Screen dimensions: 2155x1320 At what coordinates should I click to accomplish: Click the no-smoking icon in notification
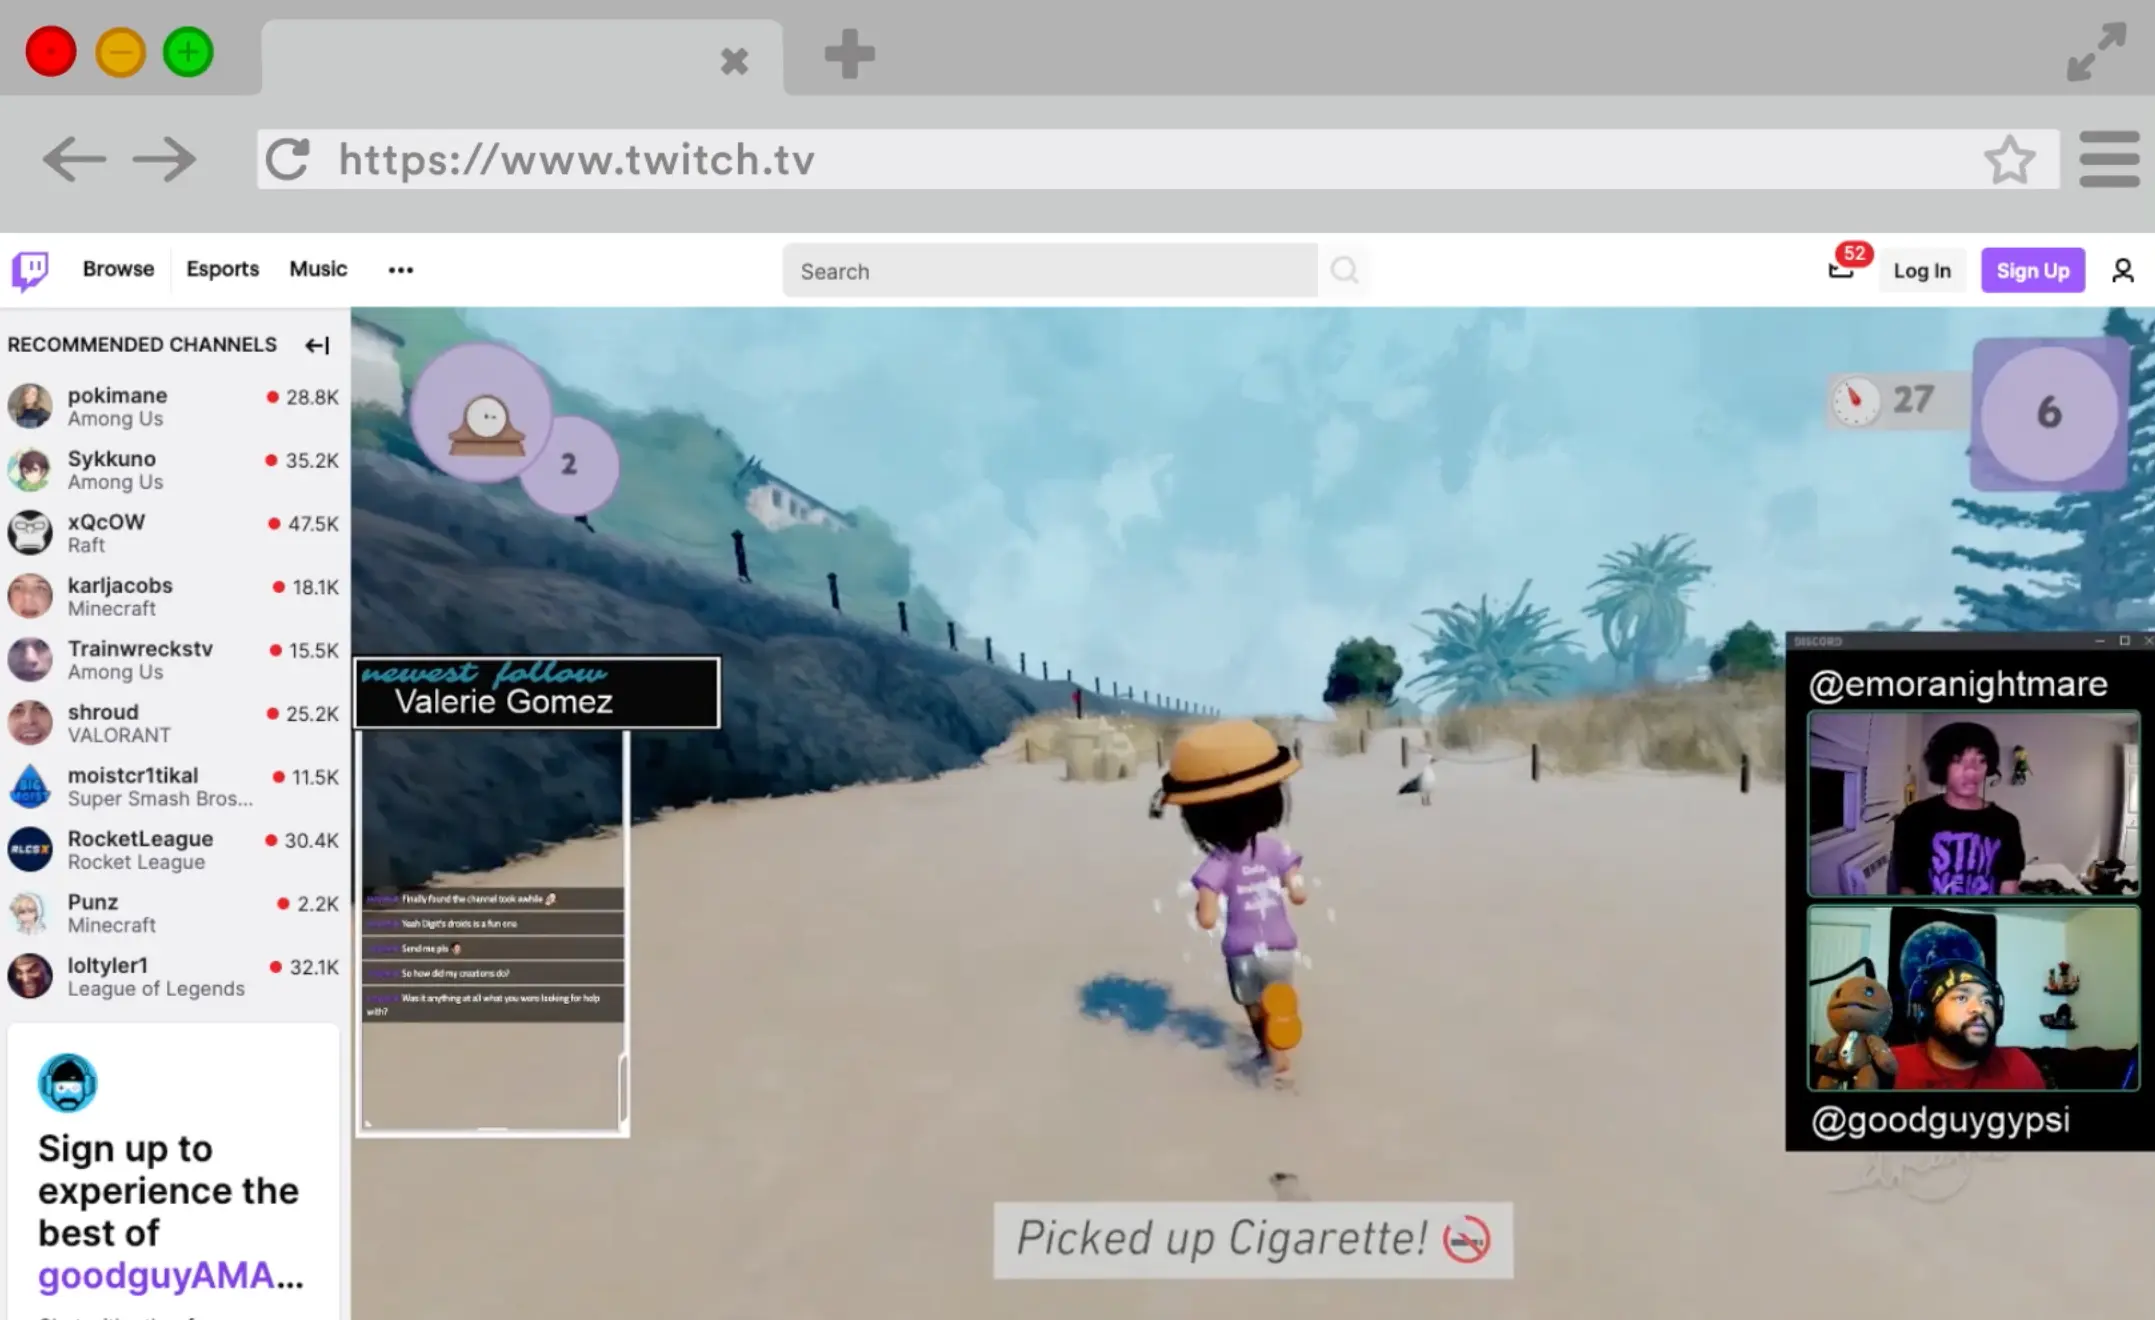(x=1466, y=1241)
